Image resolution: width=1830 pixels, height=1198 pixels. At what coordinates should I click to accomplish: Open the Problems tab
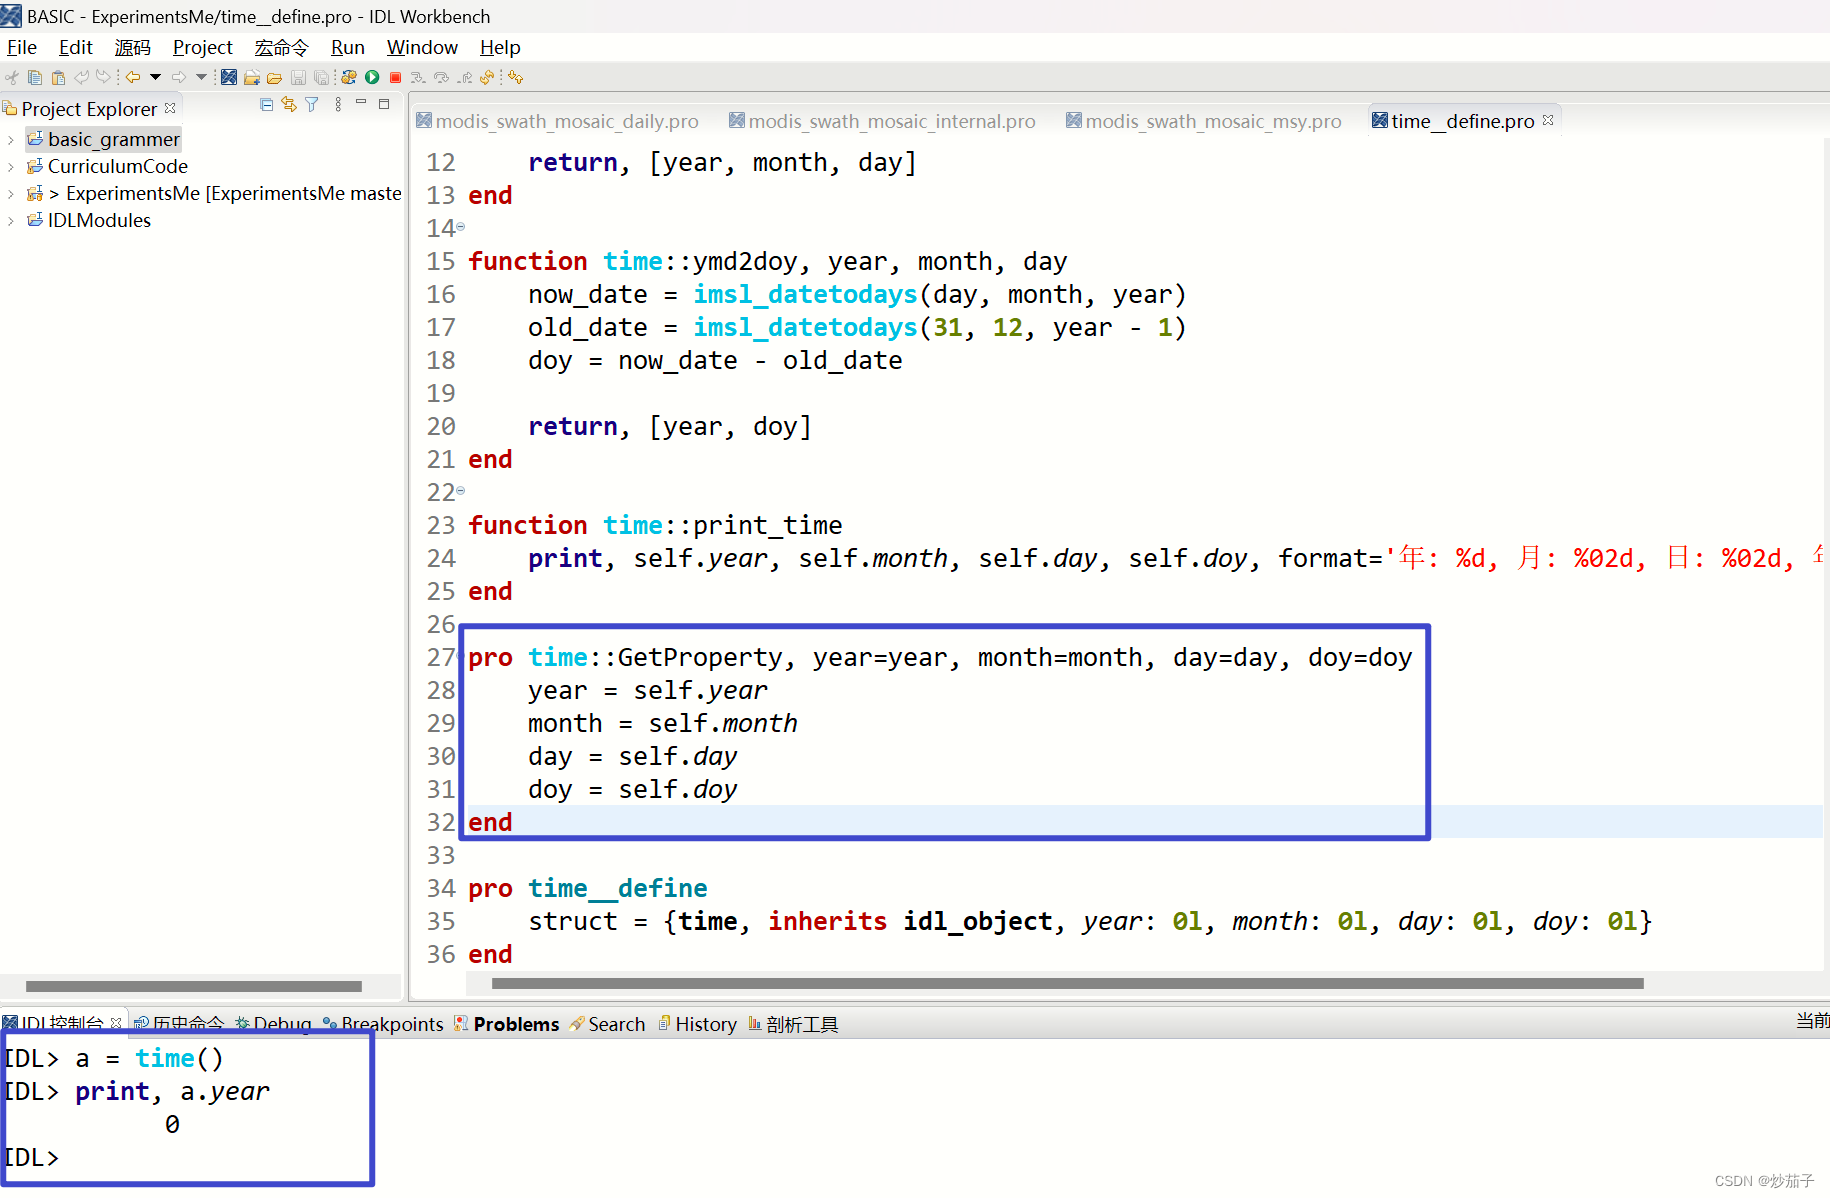(507, 1024)
